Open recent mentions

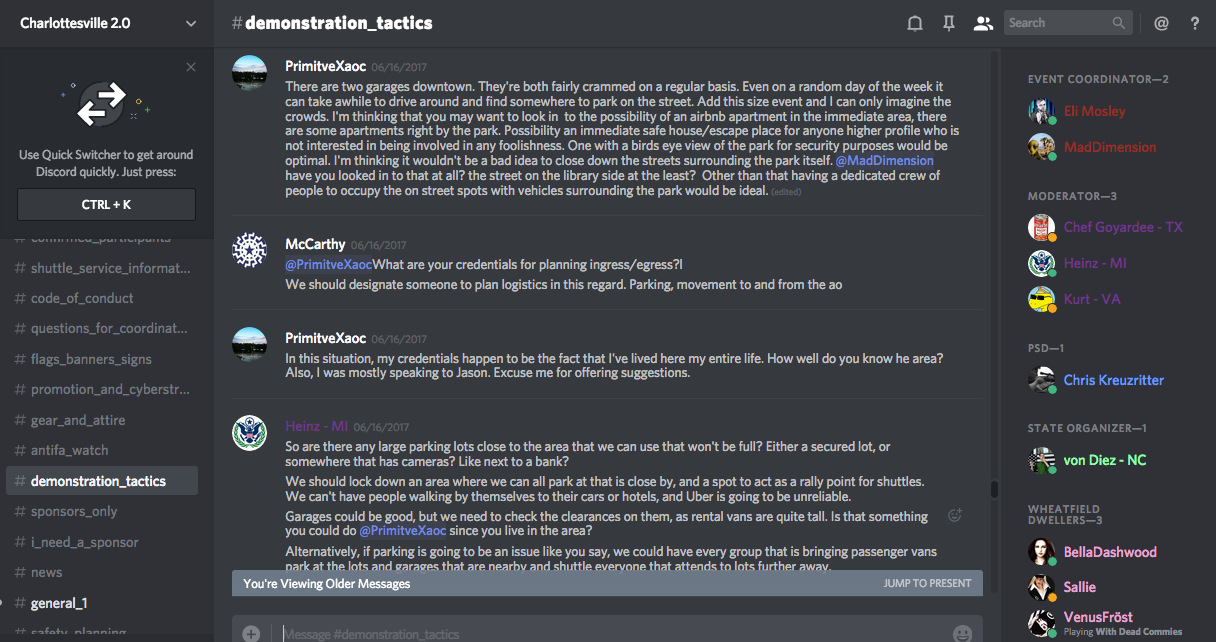point(1161,23)
